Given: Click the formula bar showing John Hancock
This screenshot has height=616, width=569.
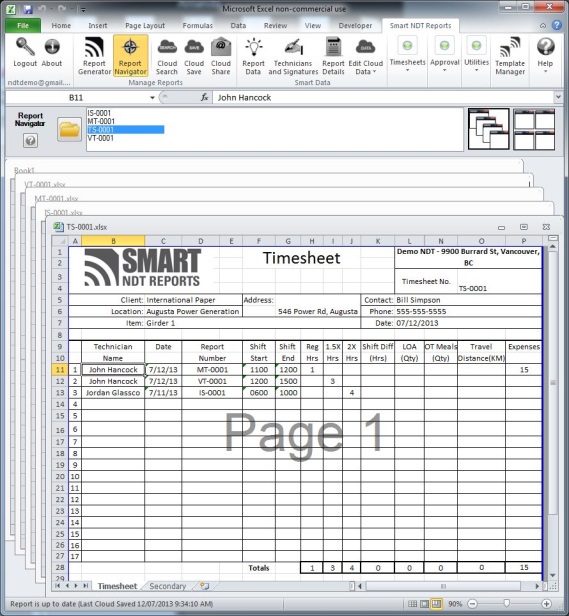Looking at the screenshot, I should pyautogui.click(x=383, y=97).
